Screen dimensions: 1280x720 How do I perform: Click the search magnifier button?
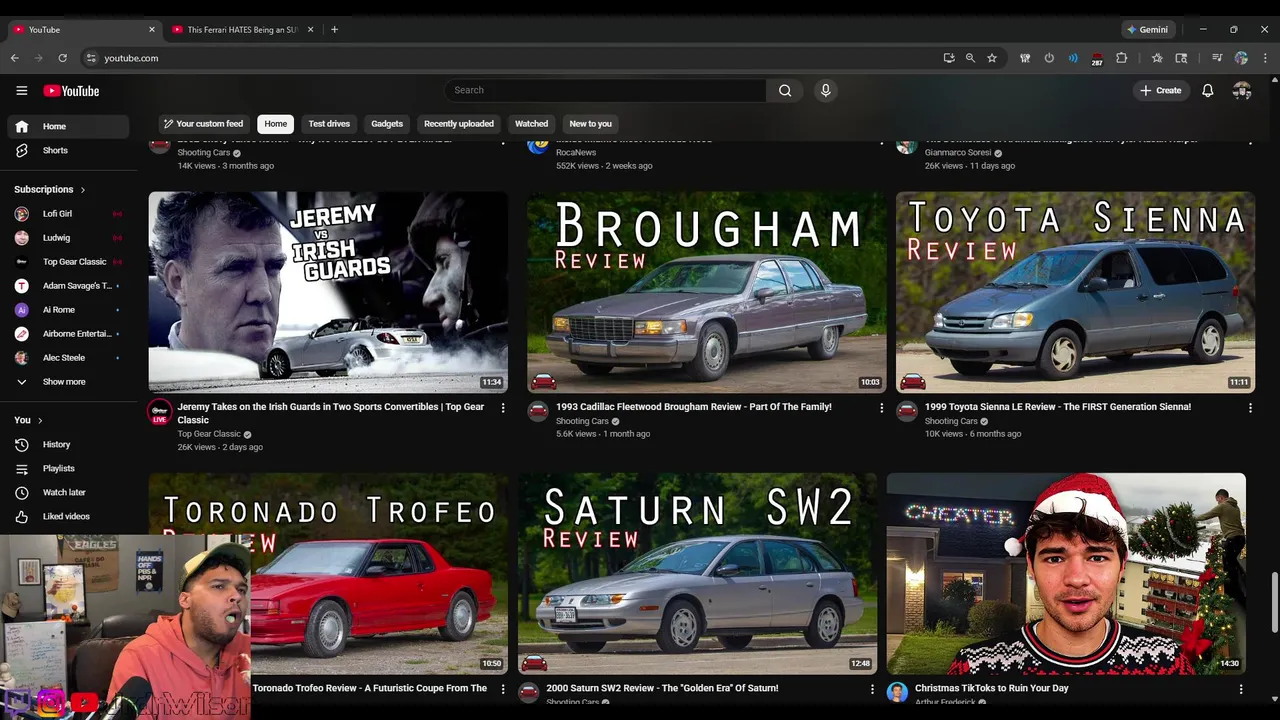785,90
